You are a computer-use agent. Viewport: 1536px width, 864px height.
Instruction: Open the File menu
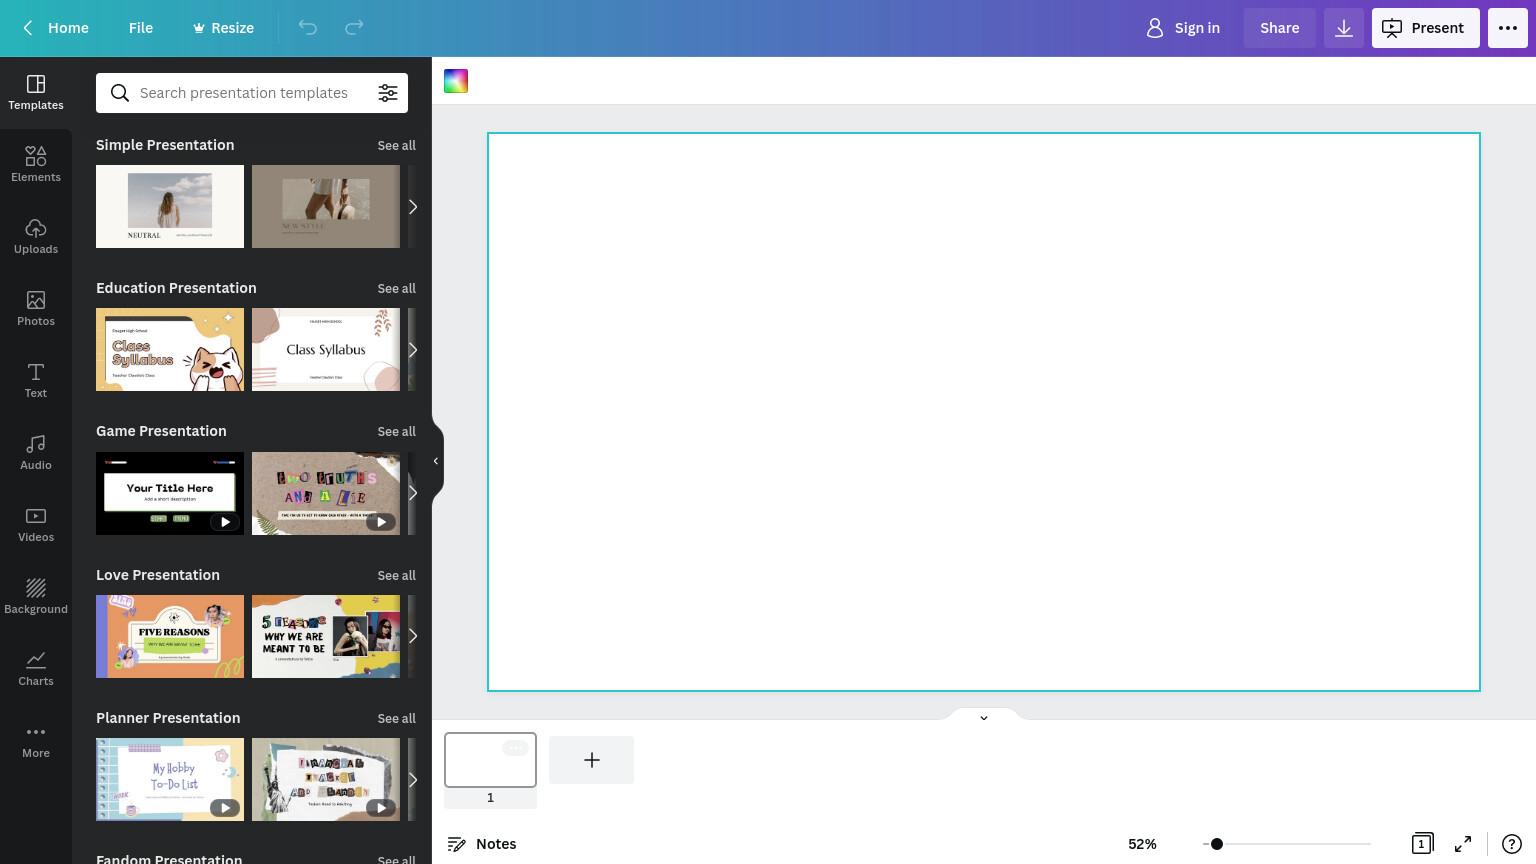click(x=141, y=28)
